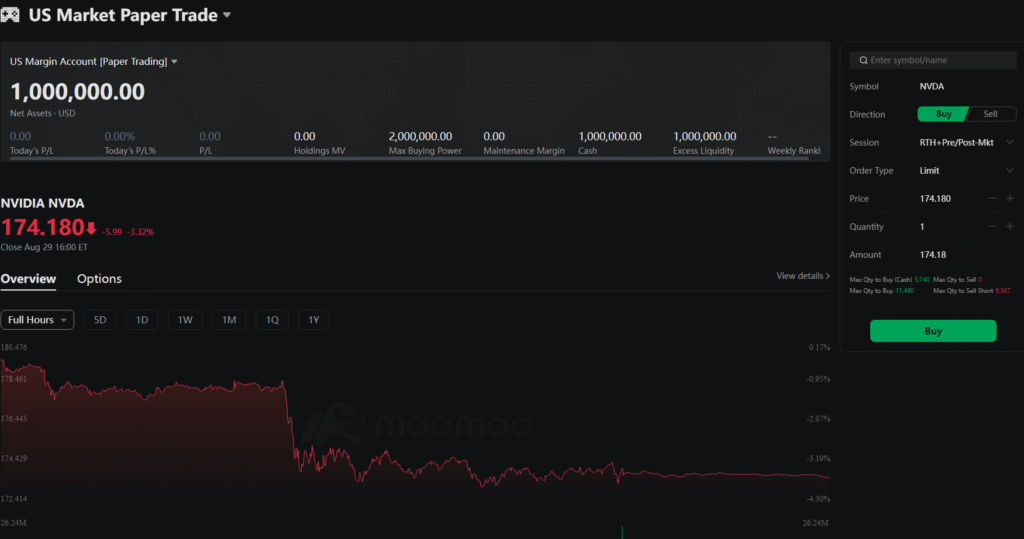Select the 1W chart range
1024x539 pixels.
click(185, 319)
